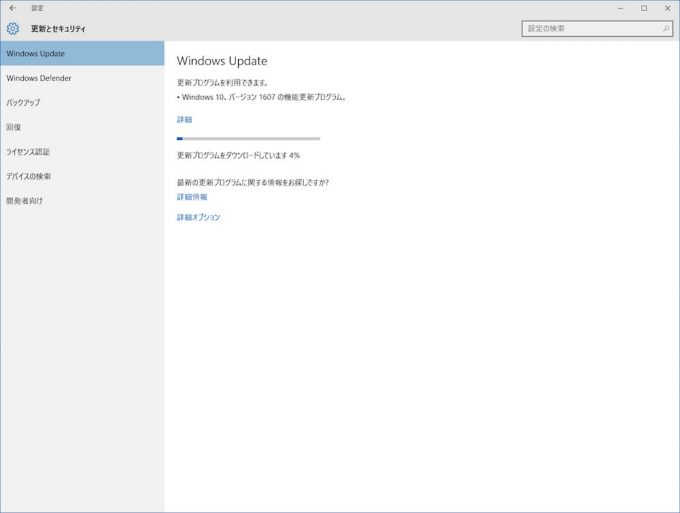Click the ダウンロードしています 4% status text

(238, 155)
